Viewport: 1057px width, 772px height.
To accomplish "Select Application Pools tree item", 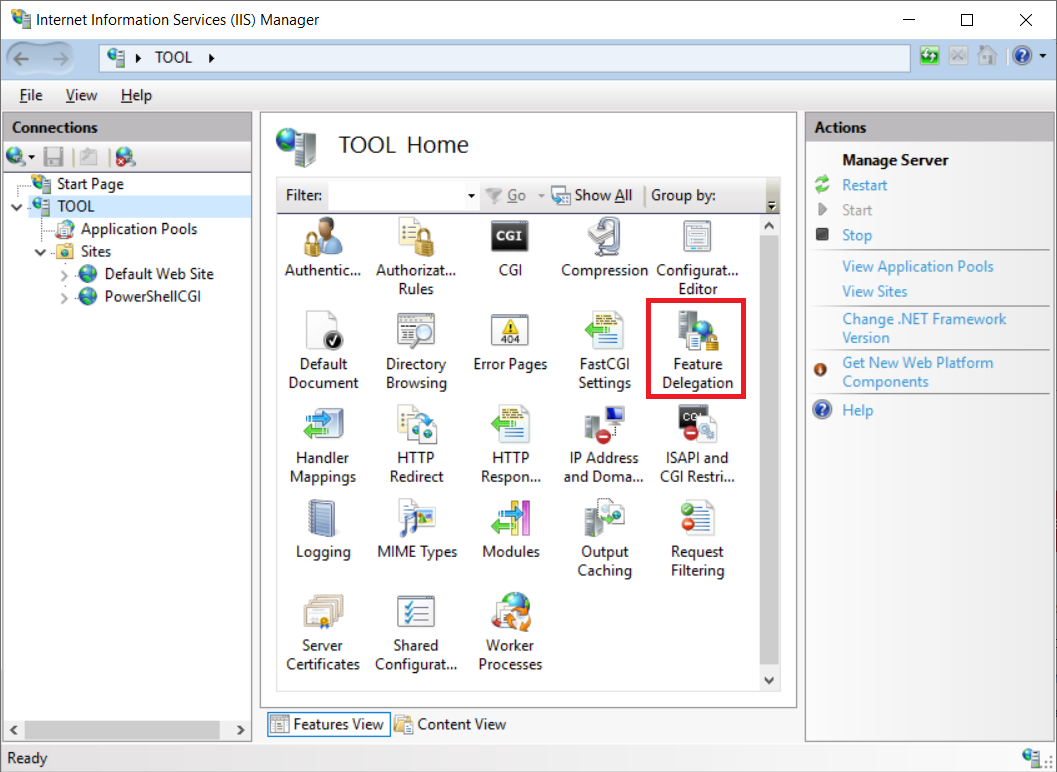I will (139, 229).
